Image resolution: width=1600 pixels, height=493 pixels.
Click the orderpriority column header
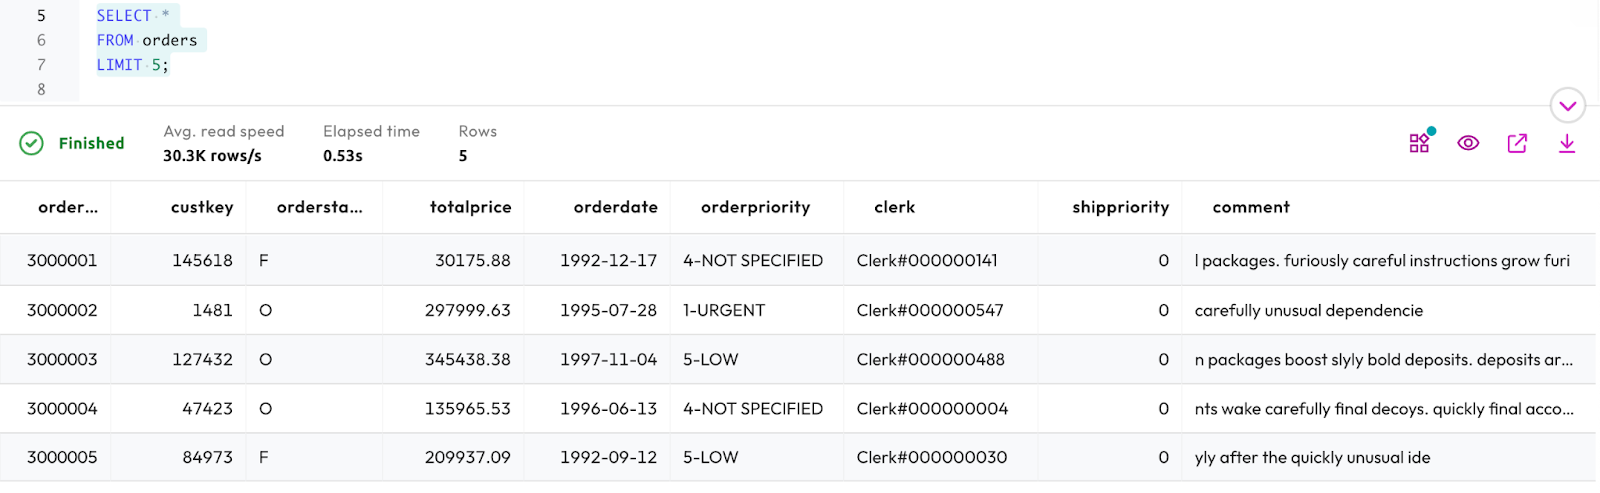coord(755,207)
